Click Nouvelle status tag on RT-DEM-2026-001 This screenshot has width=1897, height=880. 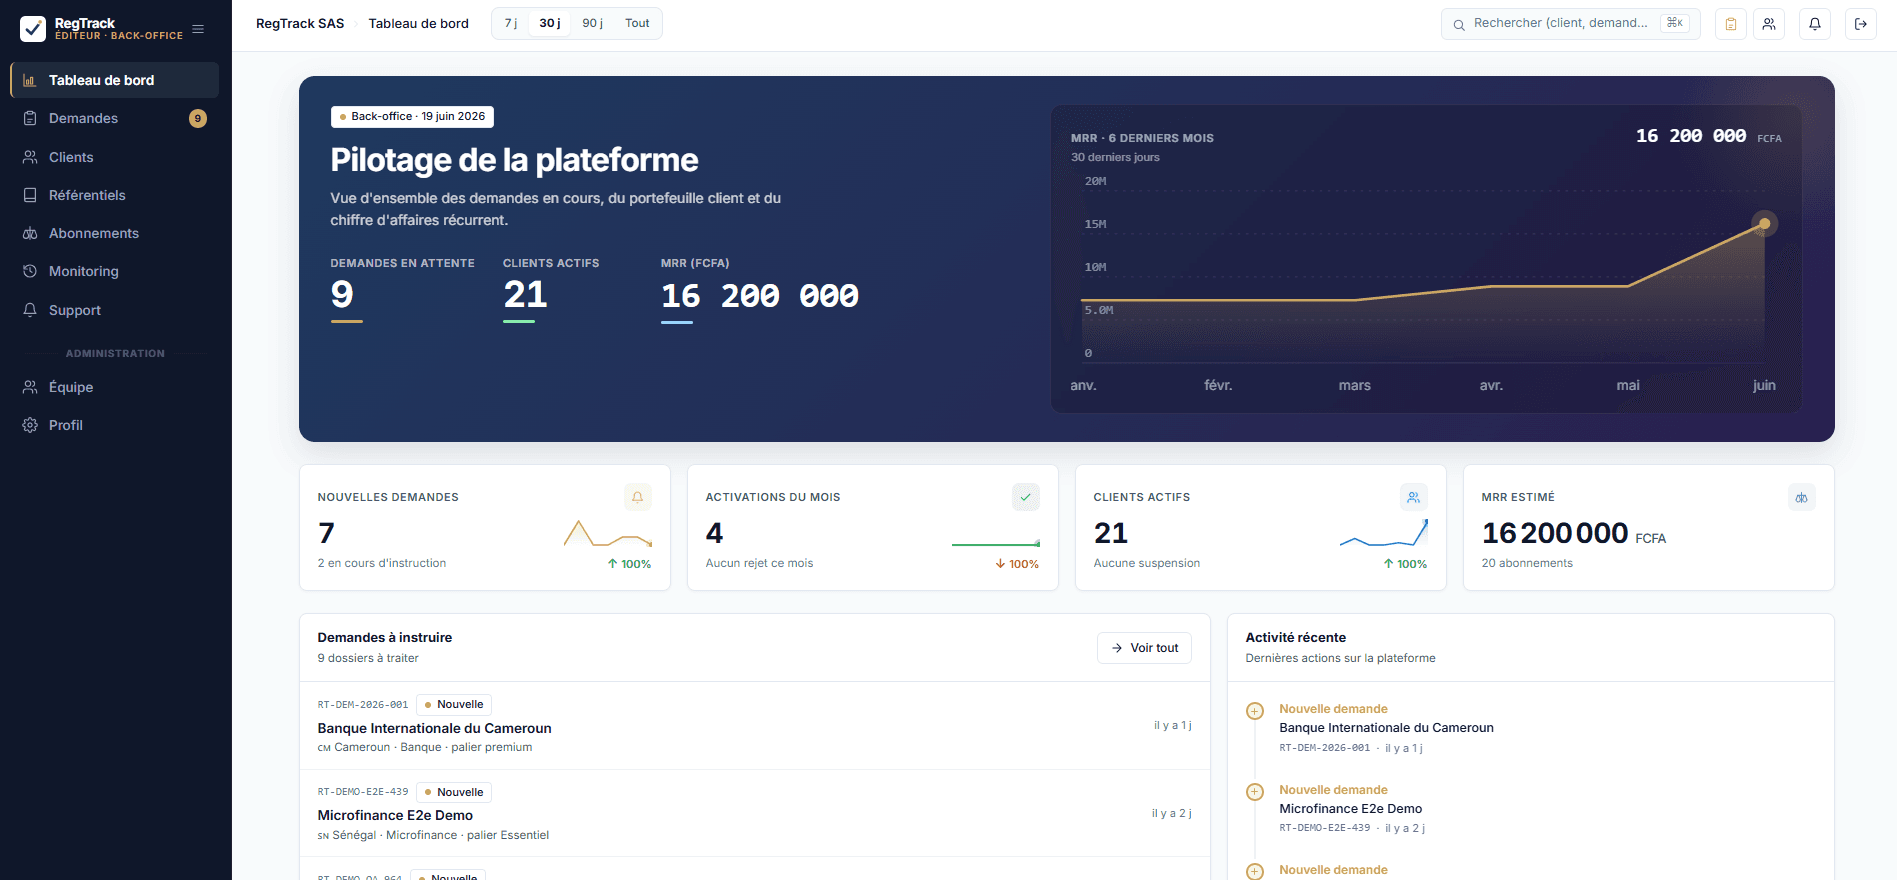point(454,704)
